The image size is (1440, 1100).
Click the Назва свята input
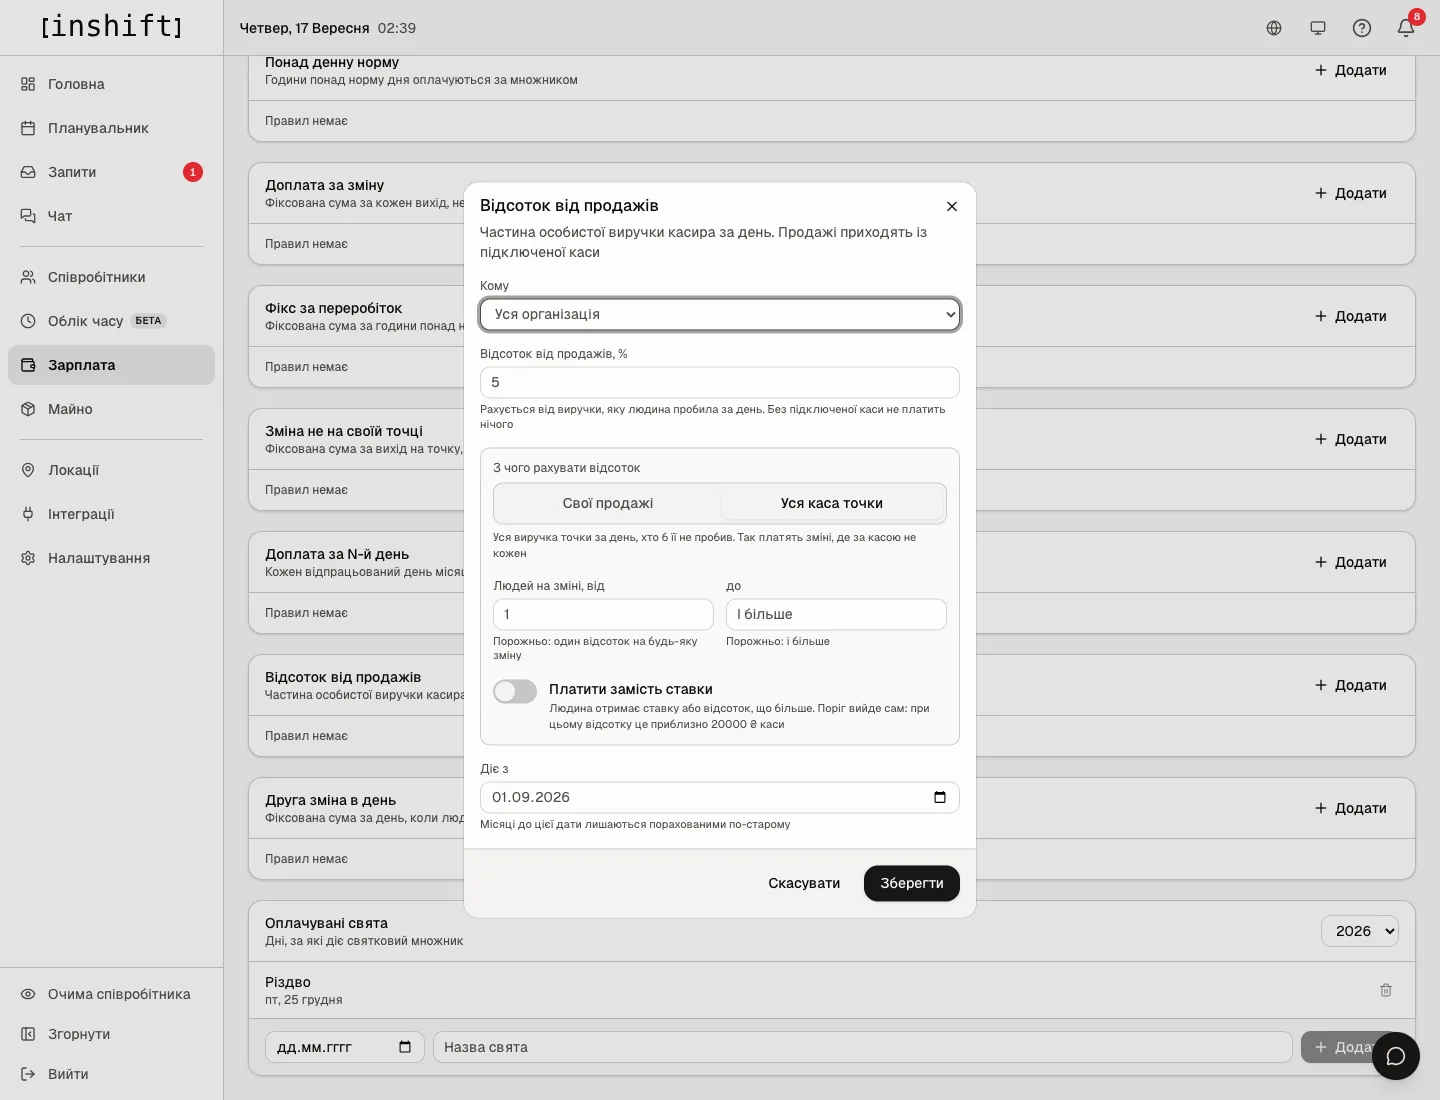tap(863, 1047)
